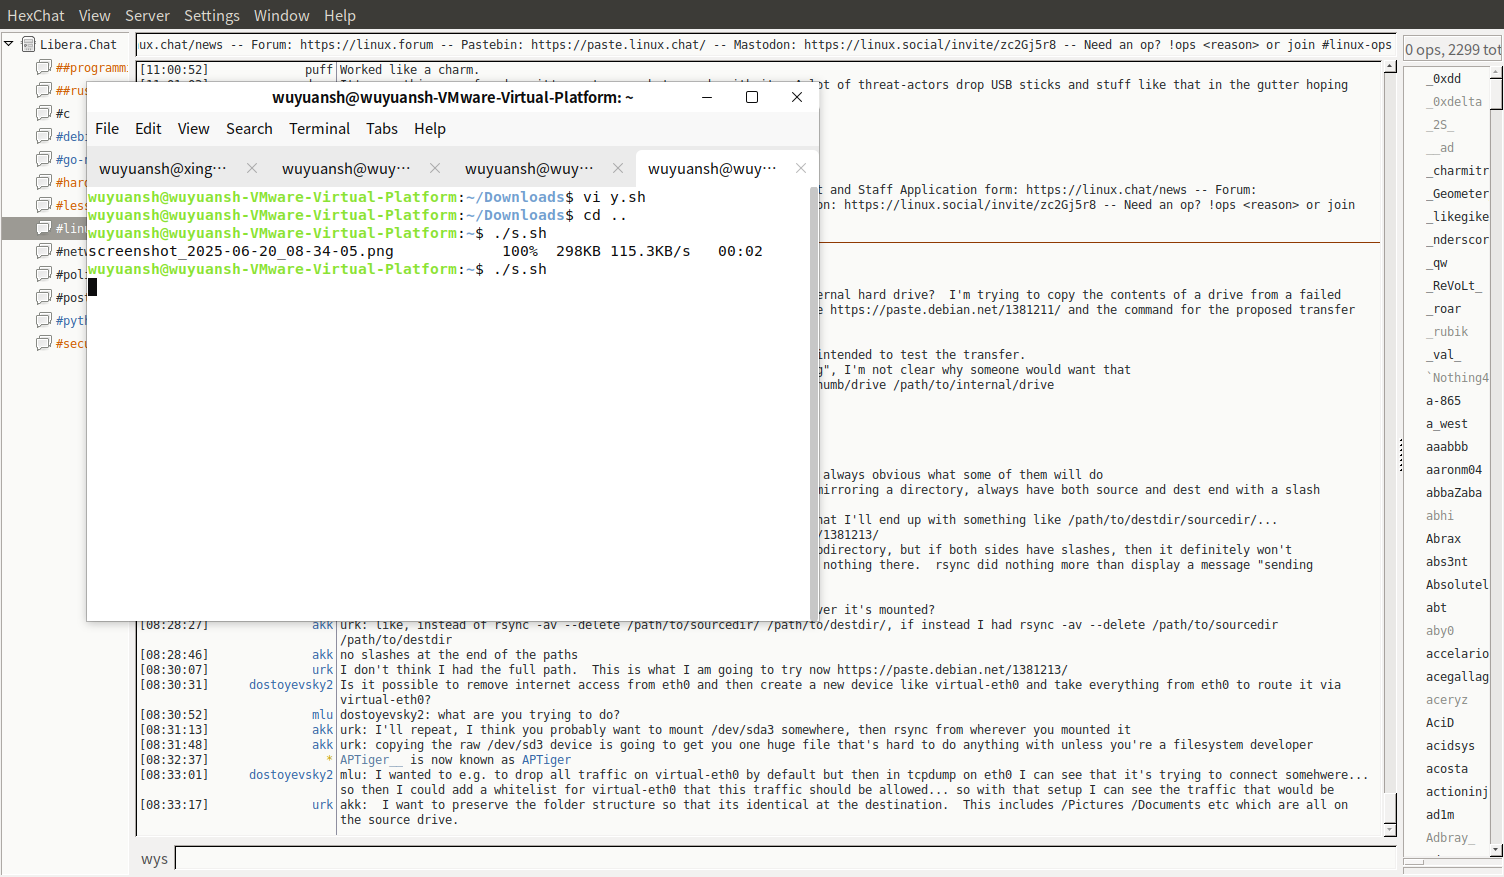Select user Abrax in the user list

tap(1443, 538)
